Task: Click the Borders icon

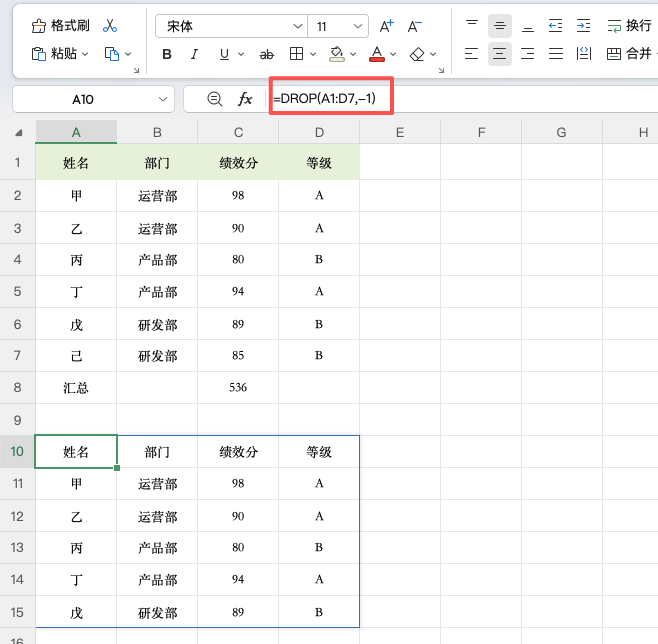Action: [x=297, y=54]
